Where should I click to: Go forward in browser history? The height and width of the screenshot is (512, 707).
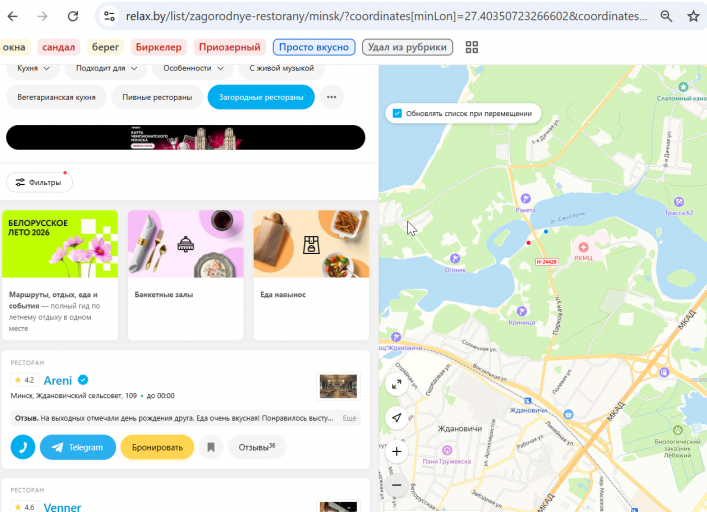coord(42,17)
